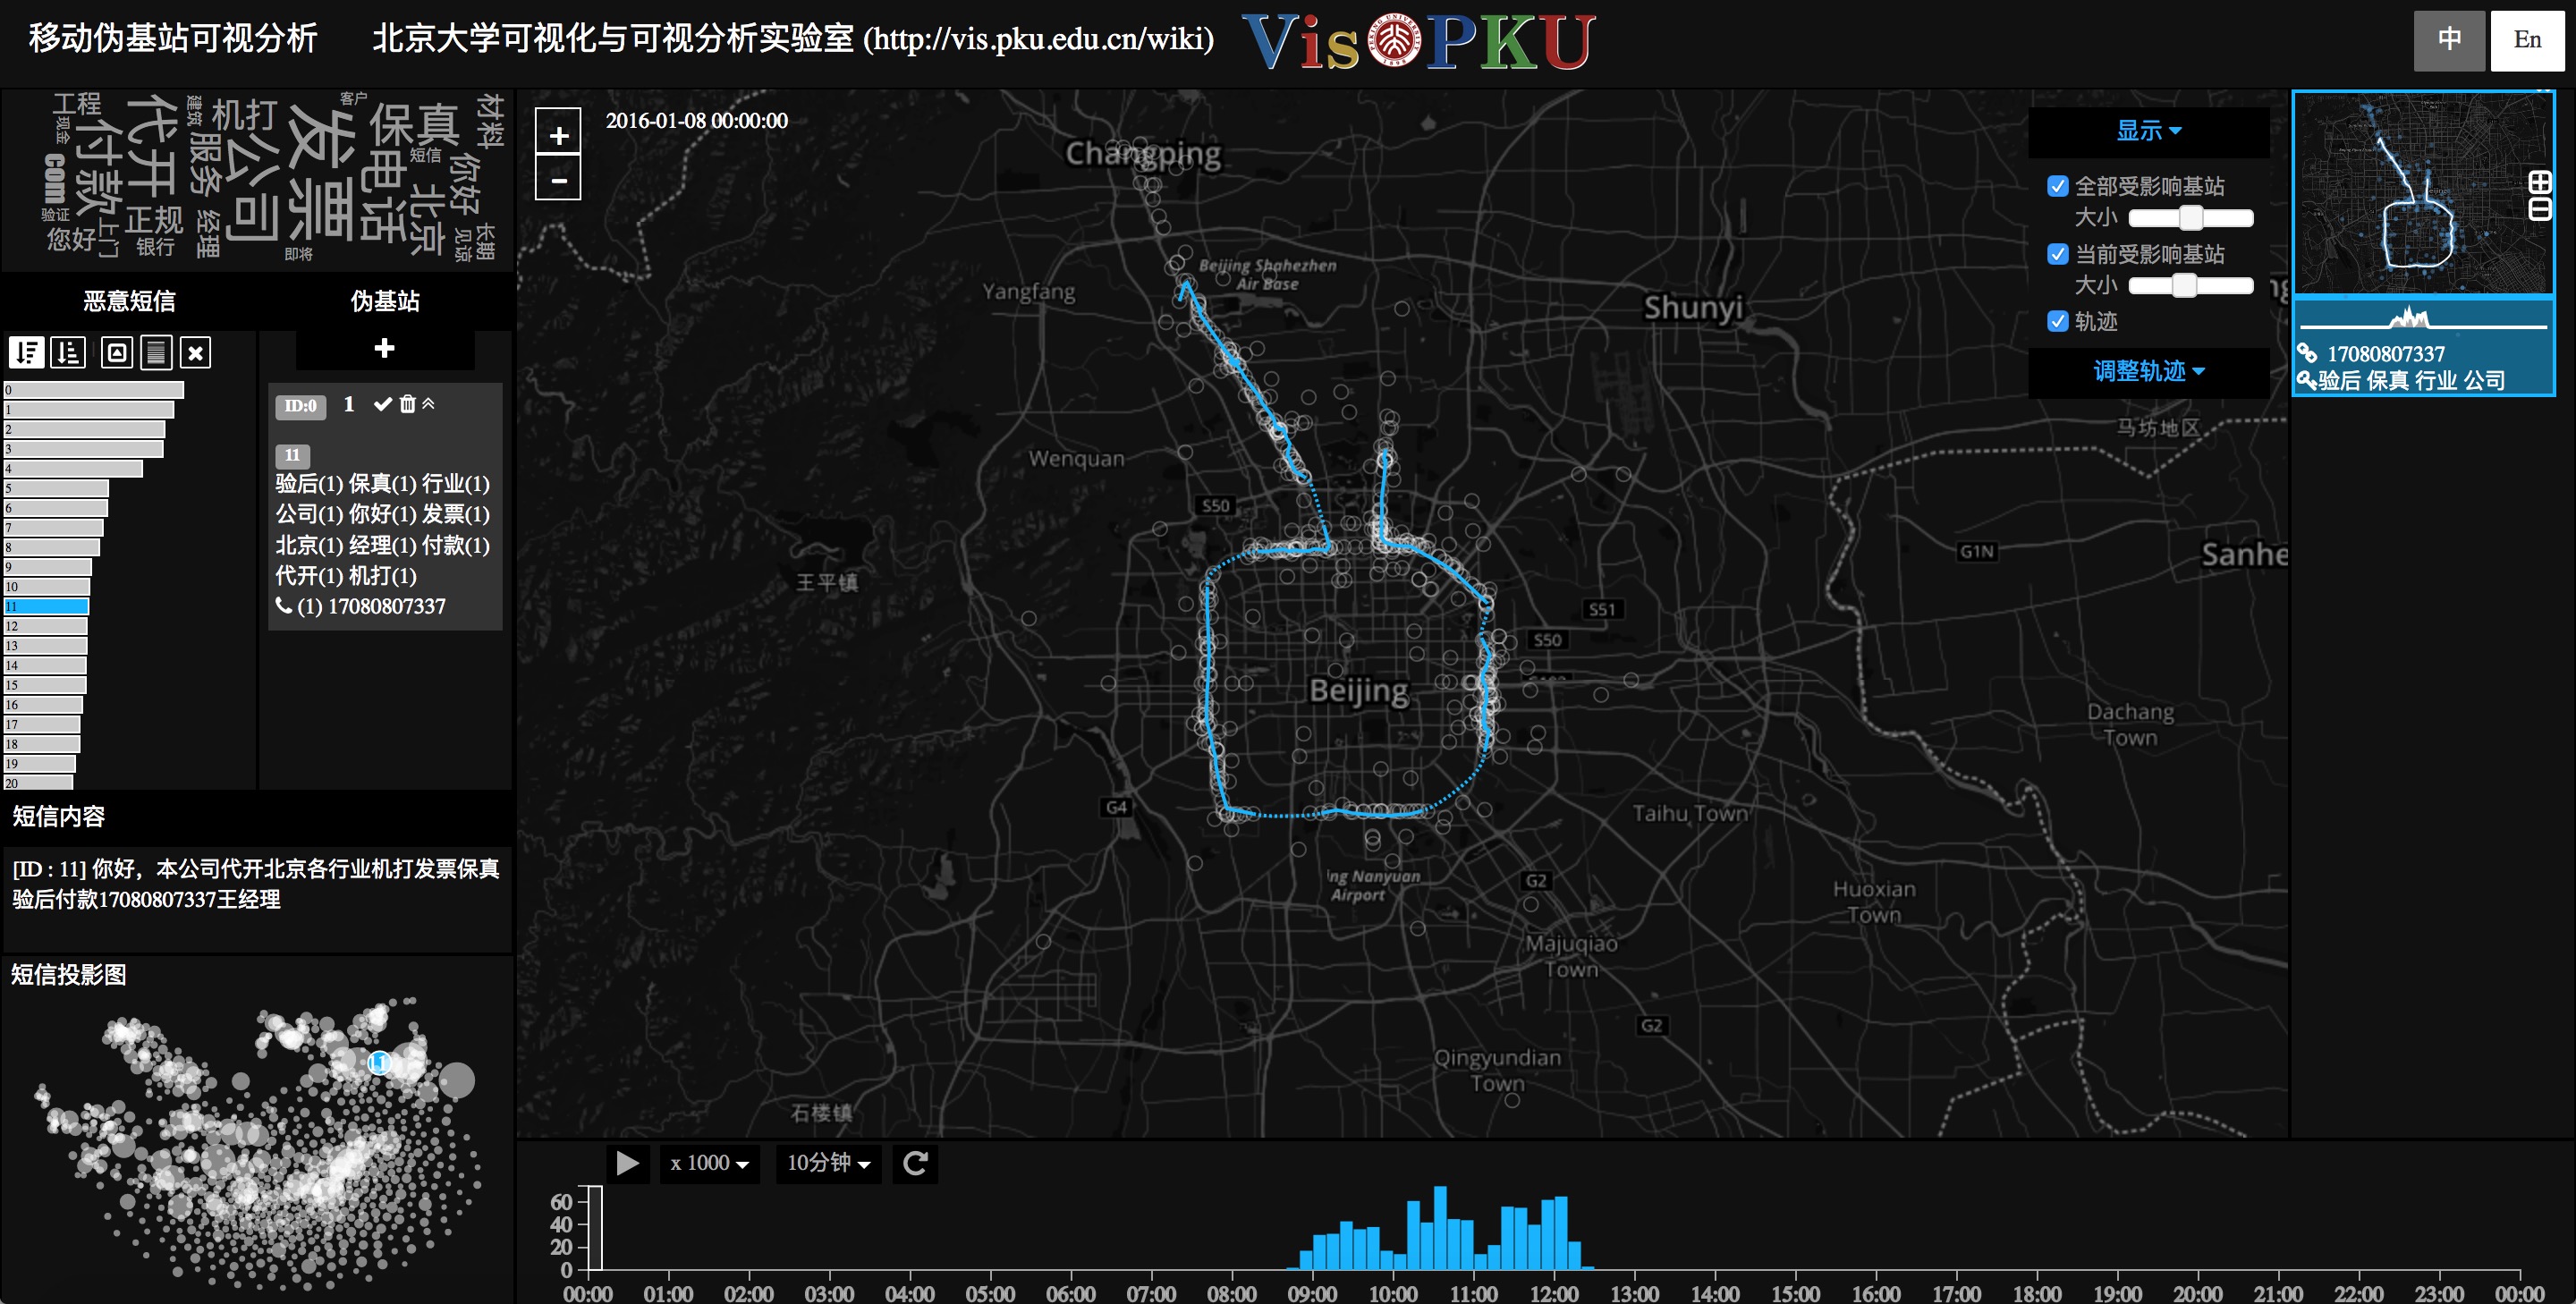Click the sort ascending icon in message list toolbar

pyautogui.click(x=68, y=352)
